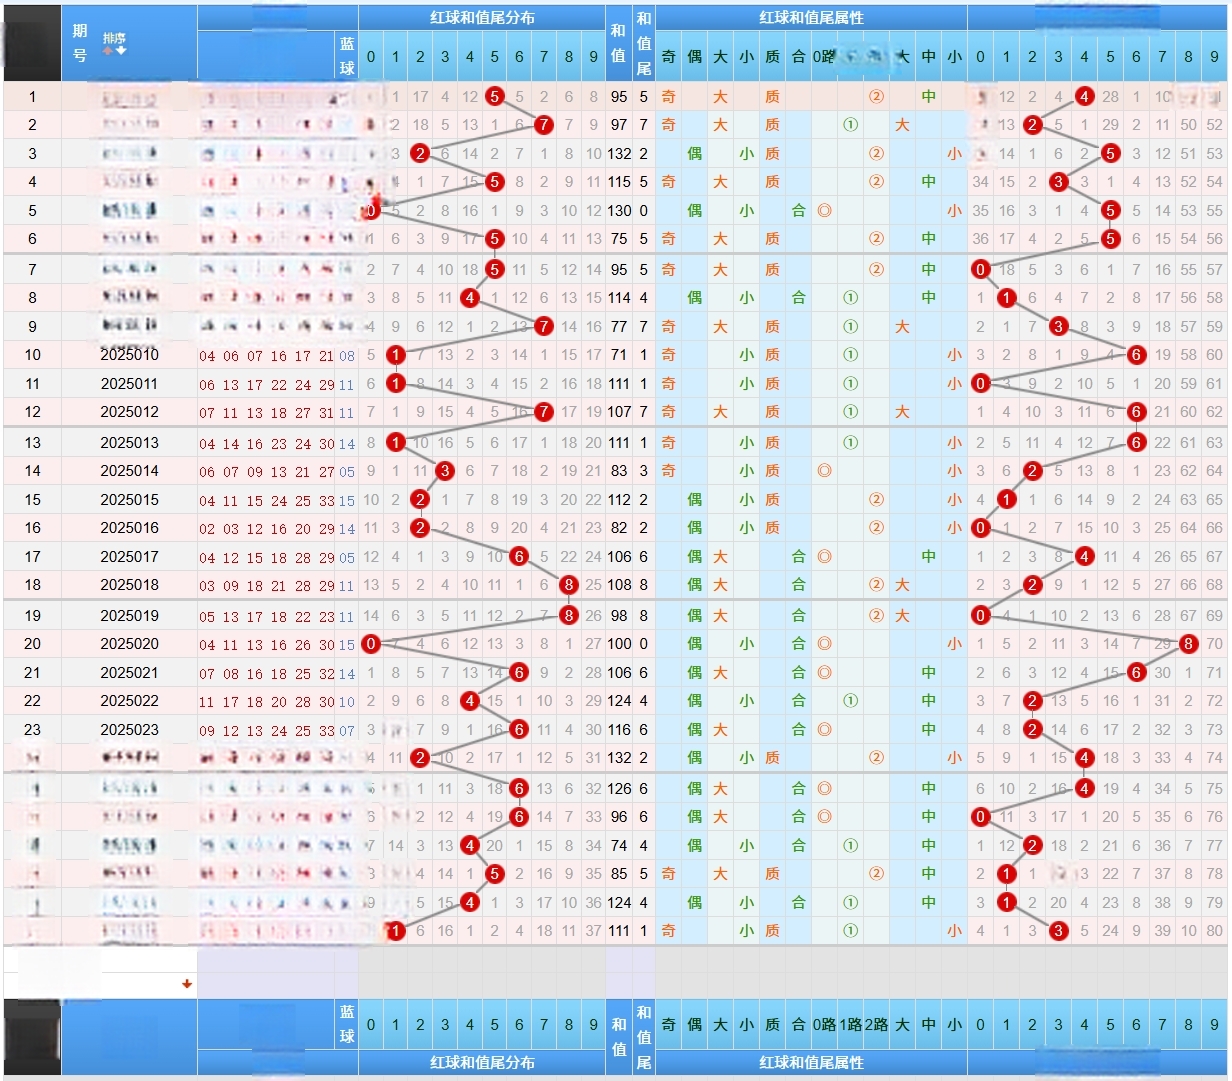Select the red circle 4 in the 2025017 row
The image size is (1232, 1081).
tap(1084, 557)
